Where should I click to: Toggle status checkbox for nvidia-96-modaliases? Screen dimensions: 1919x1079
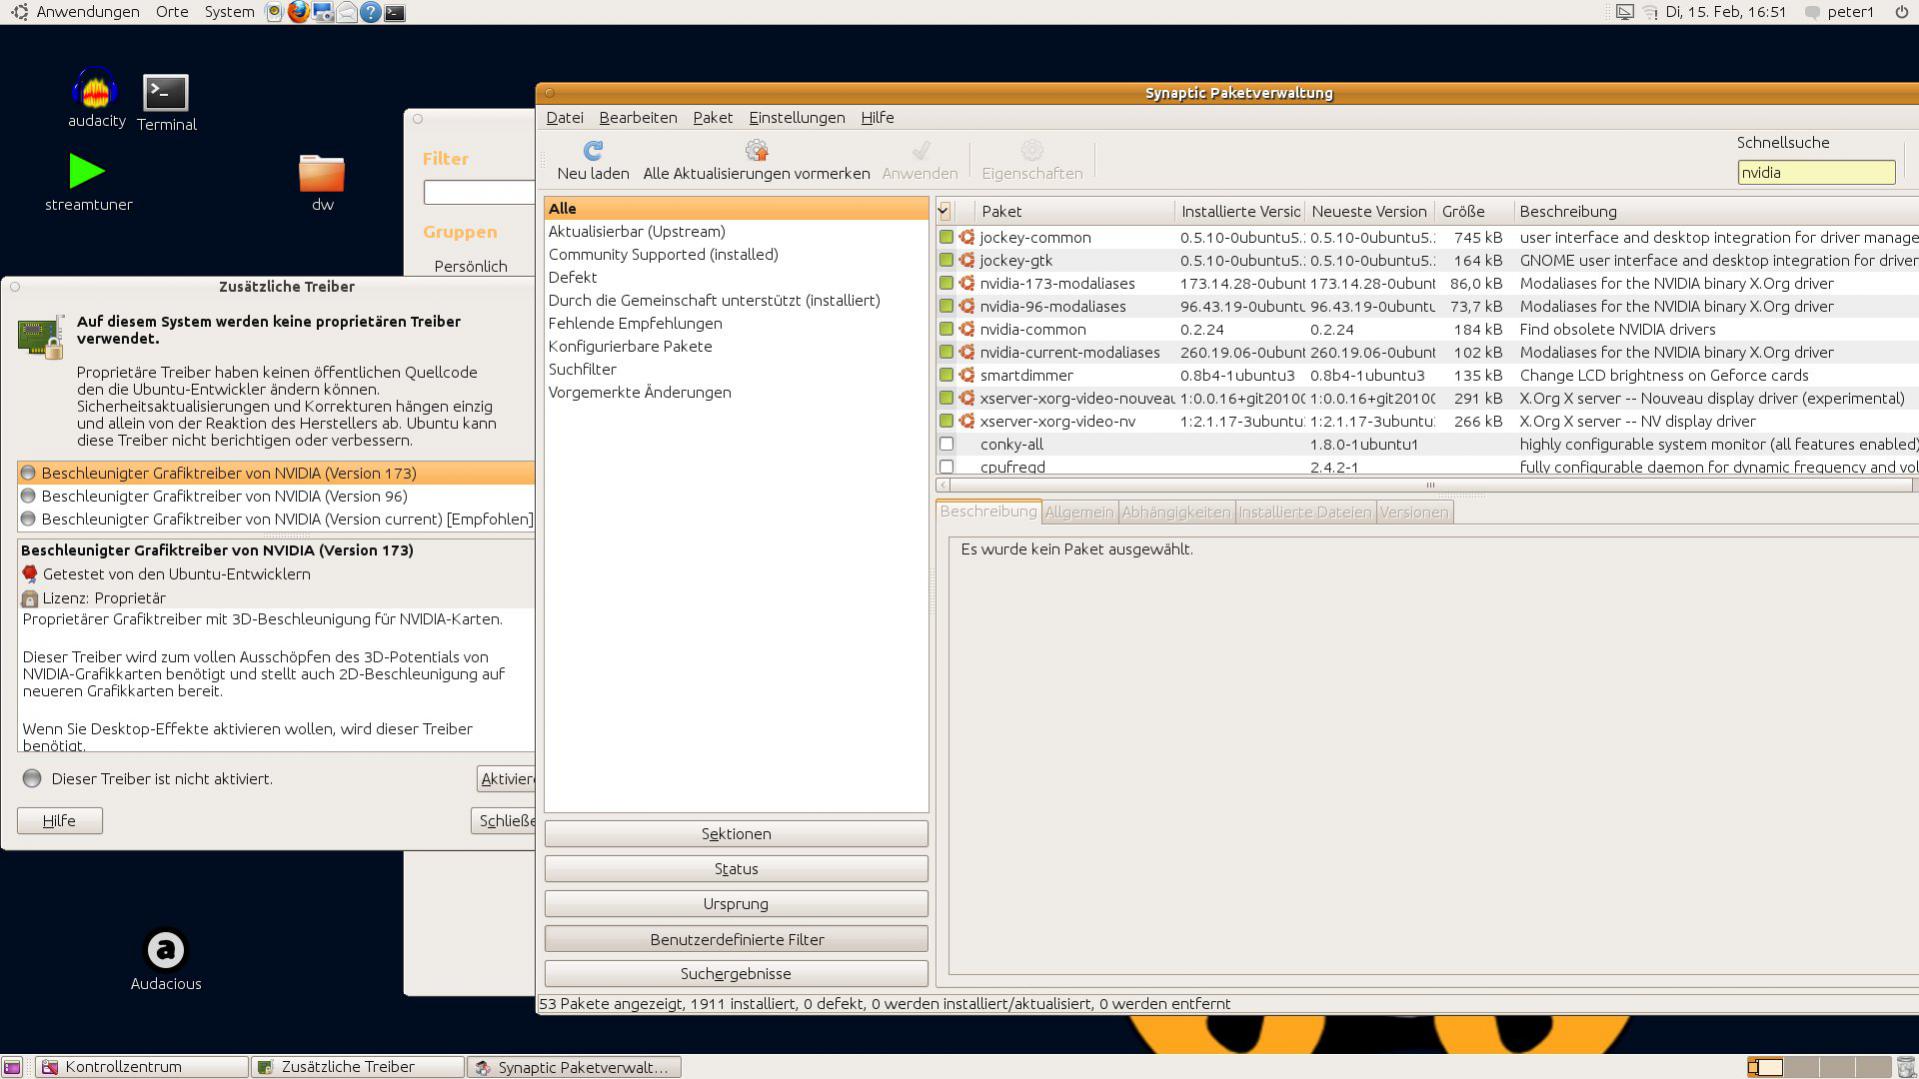point(946,306)
